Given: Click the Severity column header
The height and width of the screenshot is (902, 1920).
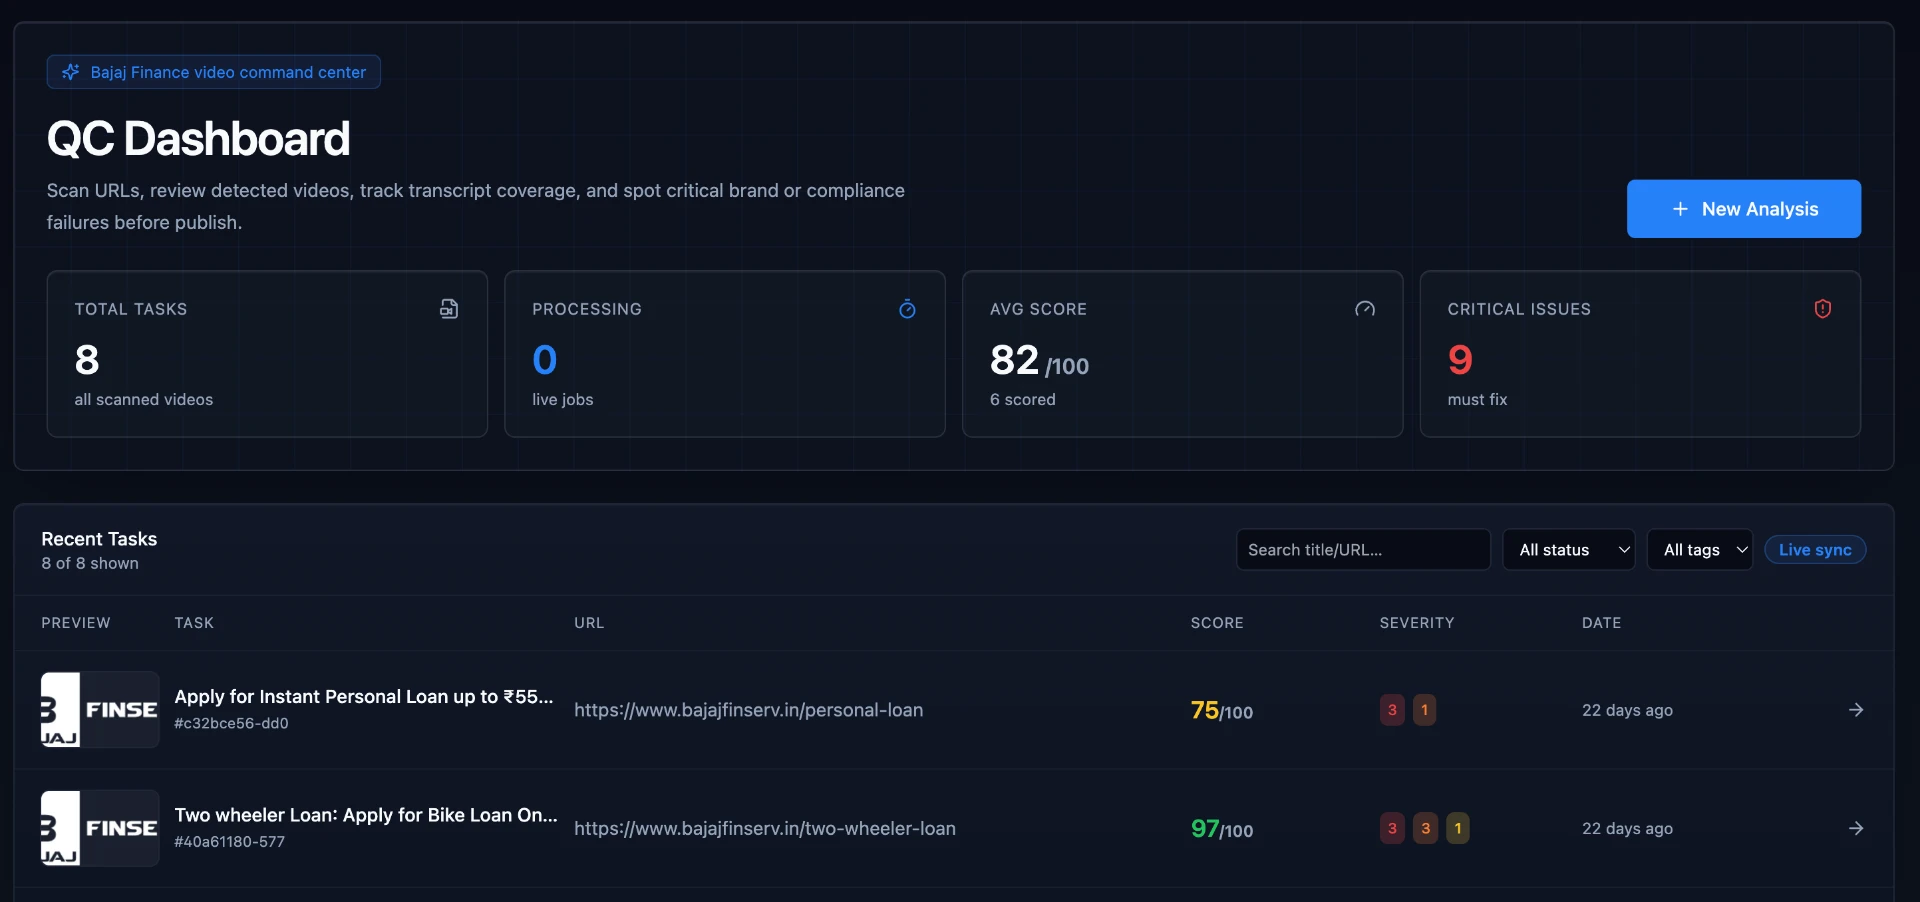Looking at the screenshot, I should click(1417, 623).
